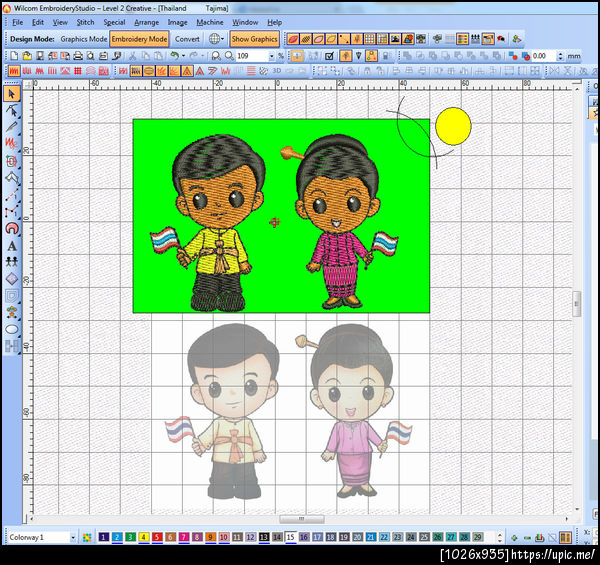Toggle the checkbox icon in standard toolbar
This screenshot has height=565, width=600.
329,56
